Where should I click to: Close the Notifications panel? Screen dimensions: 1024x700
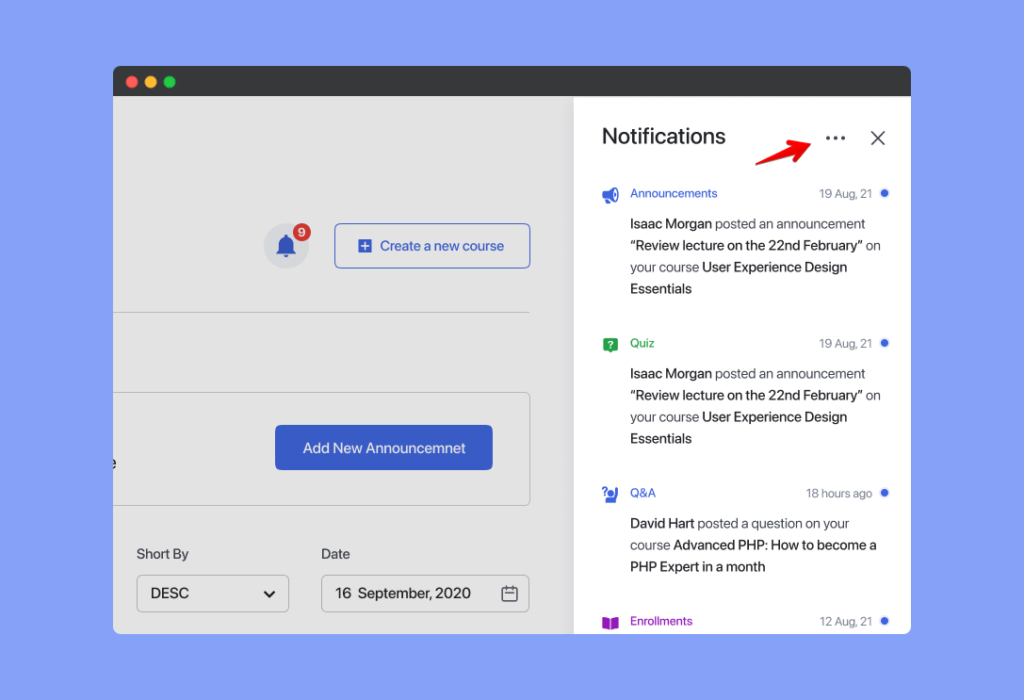877,137
